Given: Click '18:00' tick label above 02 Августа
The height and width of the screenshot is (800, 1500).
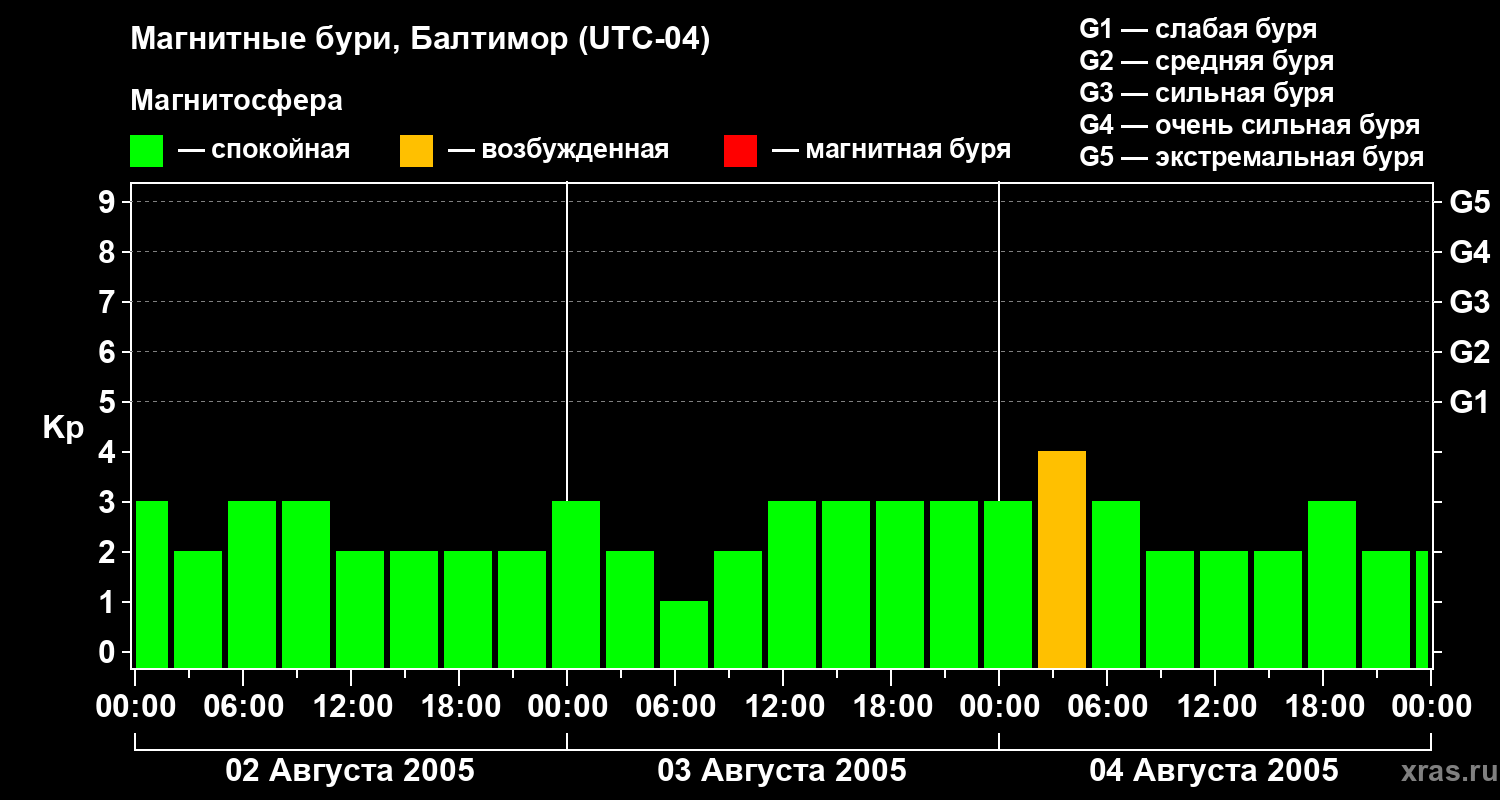Looking at the screenshot, I should (459, 707).
